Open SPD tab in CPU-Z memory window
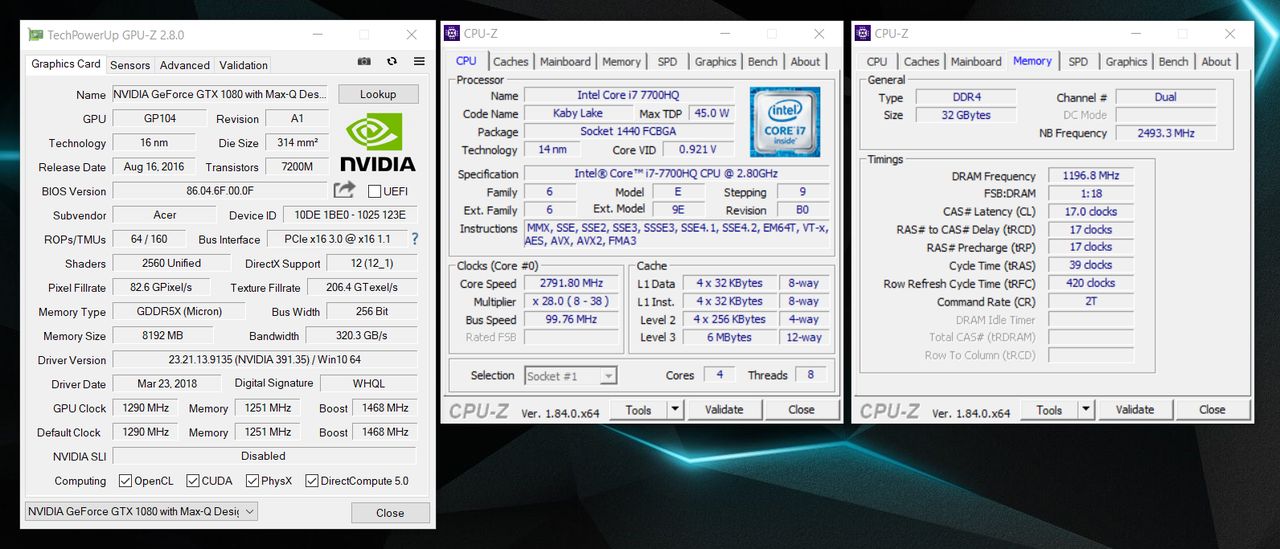 1078,61
